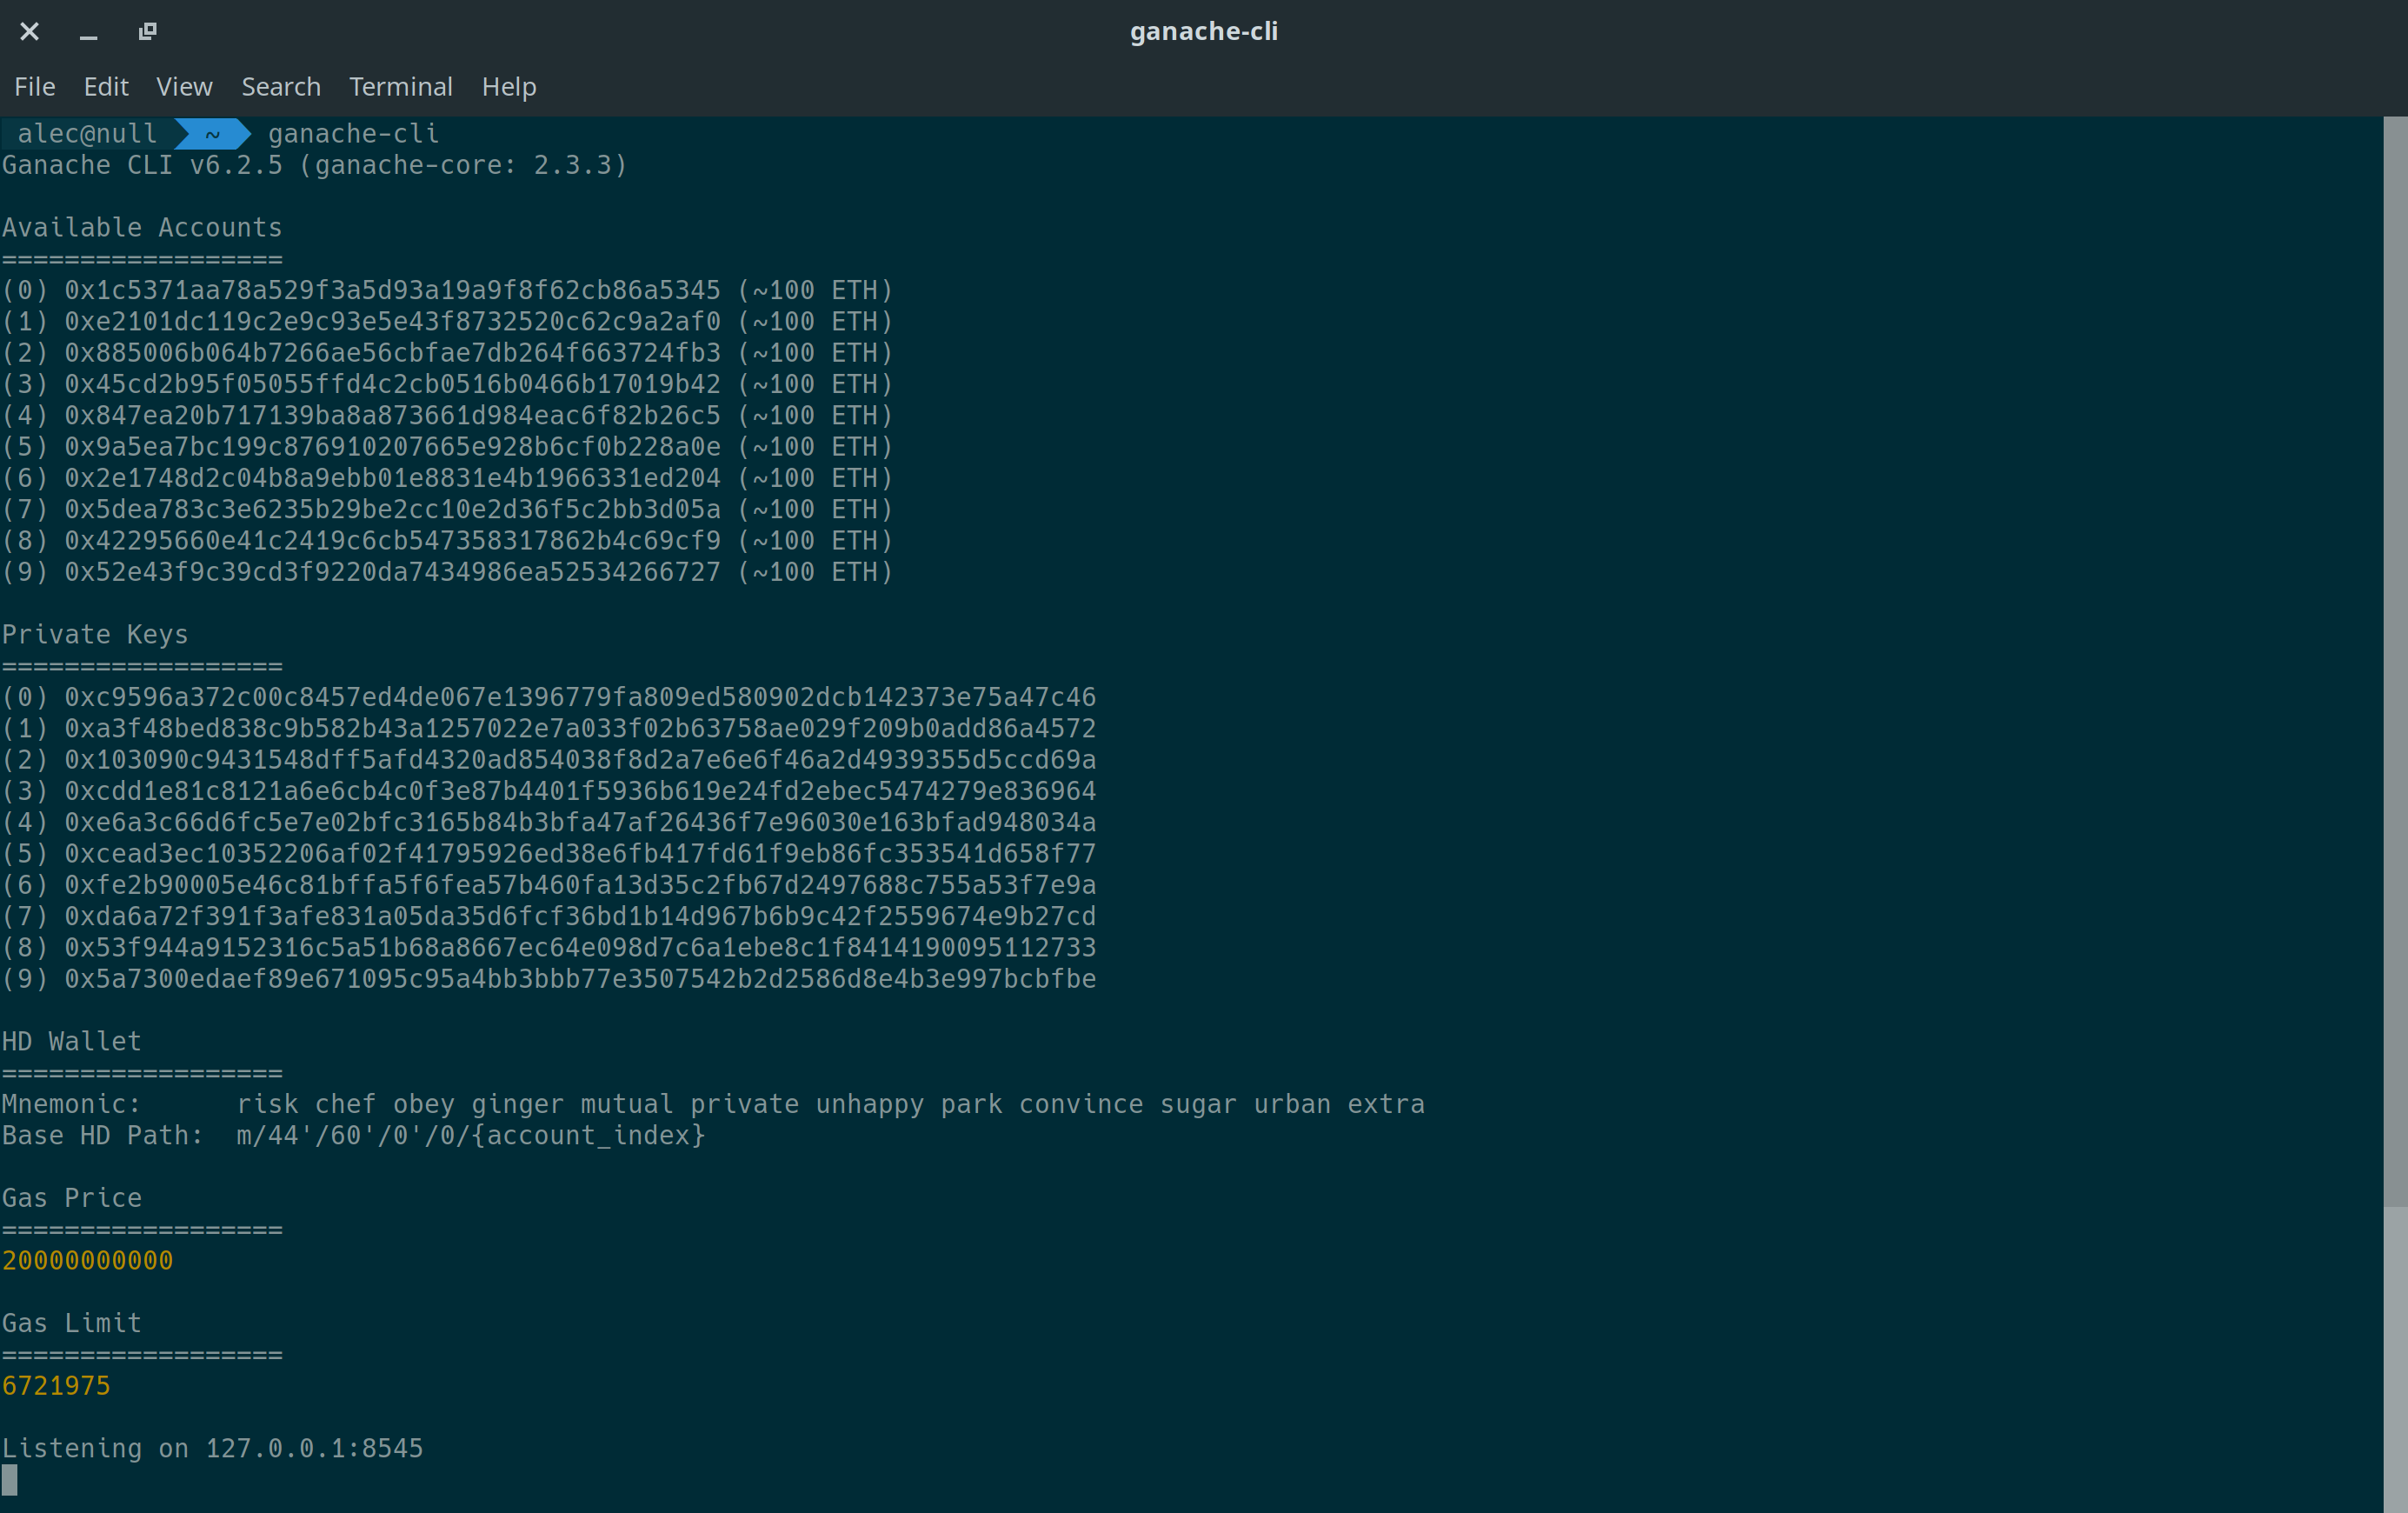Open the Terminal menu
This screenshot has width=2408, height=1513.
400,87
